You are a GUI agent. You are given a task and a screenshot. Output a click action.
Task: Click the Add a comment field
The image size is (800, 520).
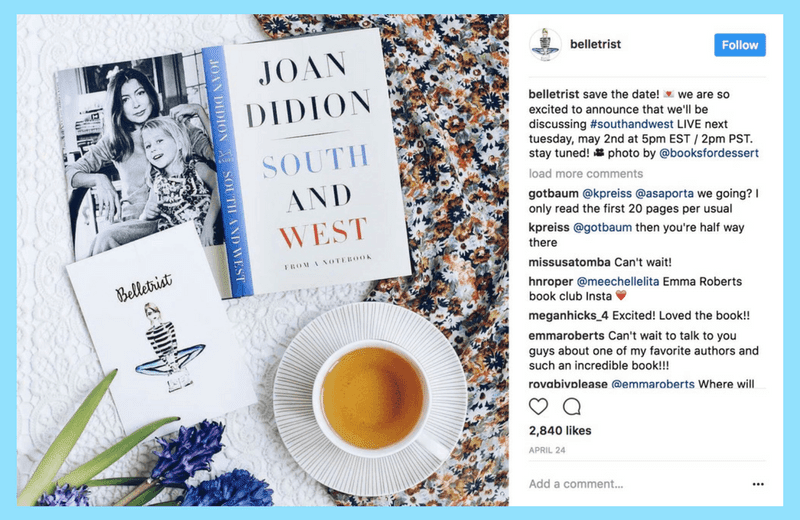(x=638, y=484)
